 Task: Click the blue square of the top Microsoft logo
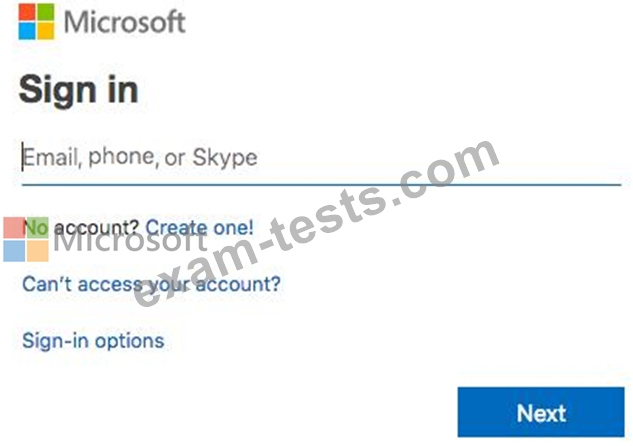pyautogui.click(x=27, y=31)
